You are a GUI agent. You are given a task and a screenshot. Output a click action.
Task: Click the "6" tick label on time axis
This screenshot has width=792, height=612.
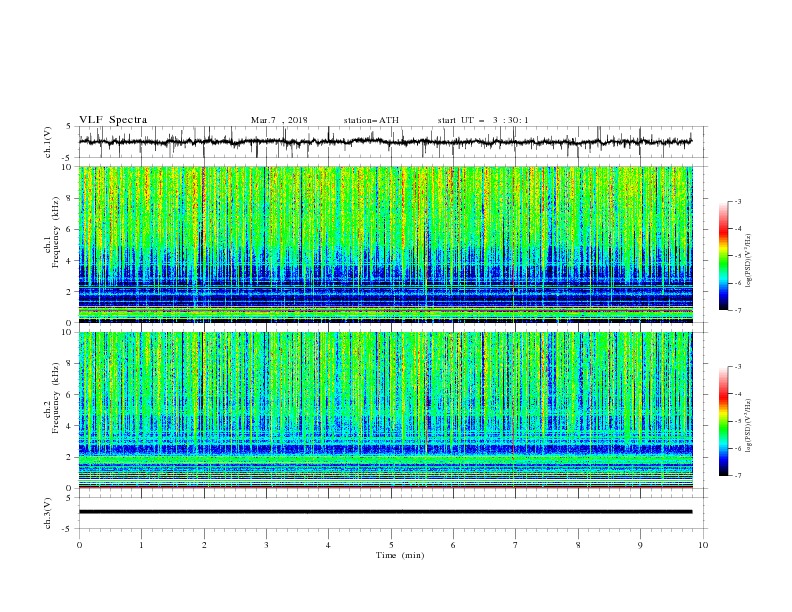[x=453, y=545]
